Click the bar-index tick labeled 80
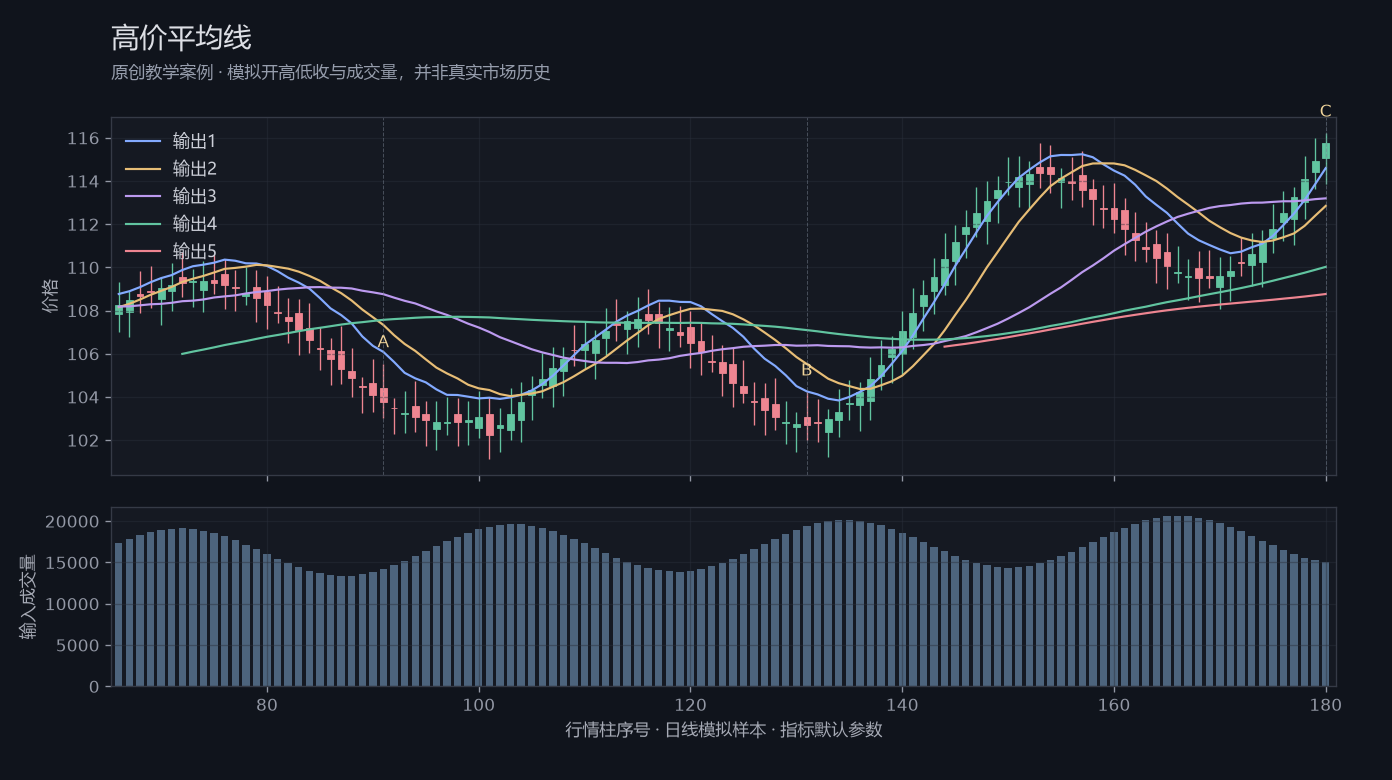This screenshot has height=780, width=1392. [267, 704]
